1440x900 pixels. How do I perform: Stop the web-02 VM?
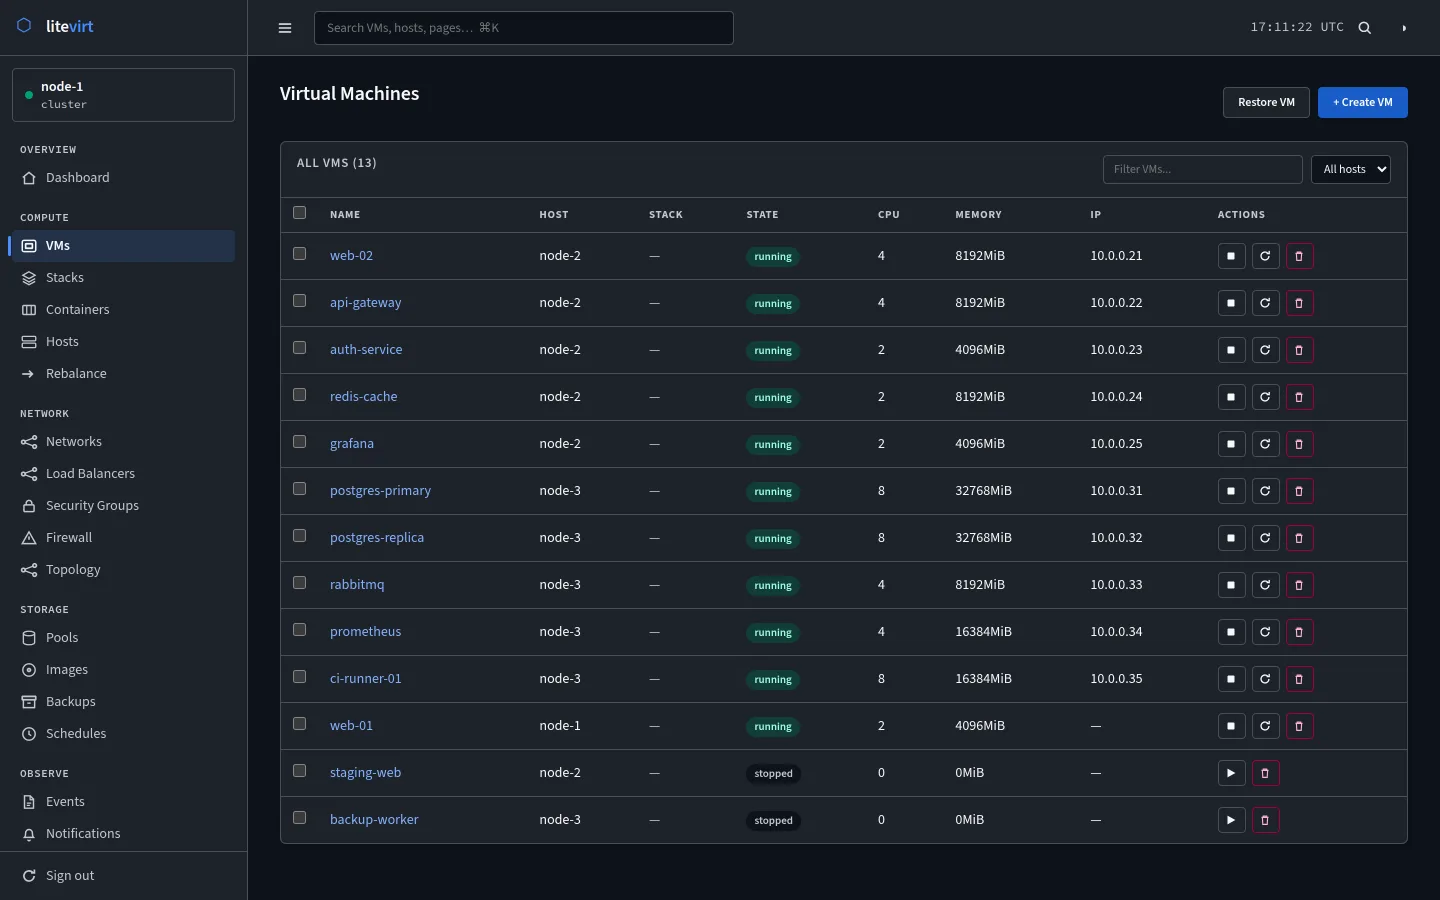pyautogui.click(x=1231, y=256)
